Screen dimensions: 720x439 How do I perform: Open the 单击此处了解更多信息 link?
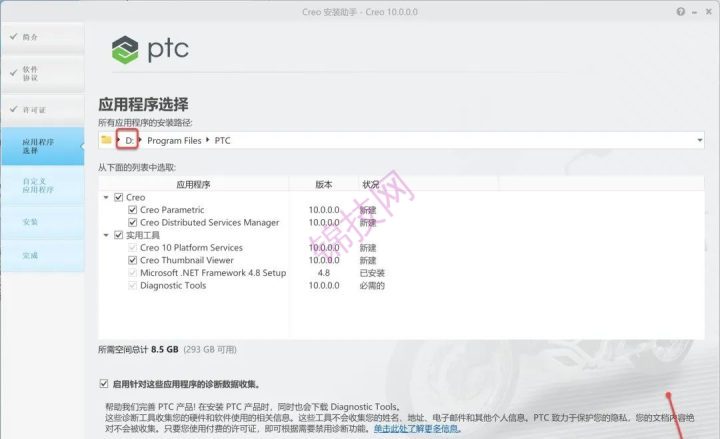(416, 429)
